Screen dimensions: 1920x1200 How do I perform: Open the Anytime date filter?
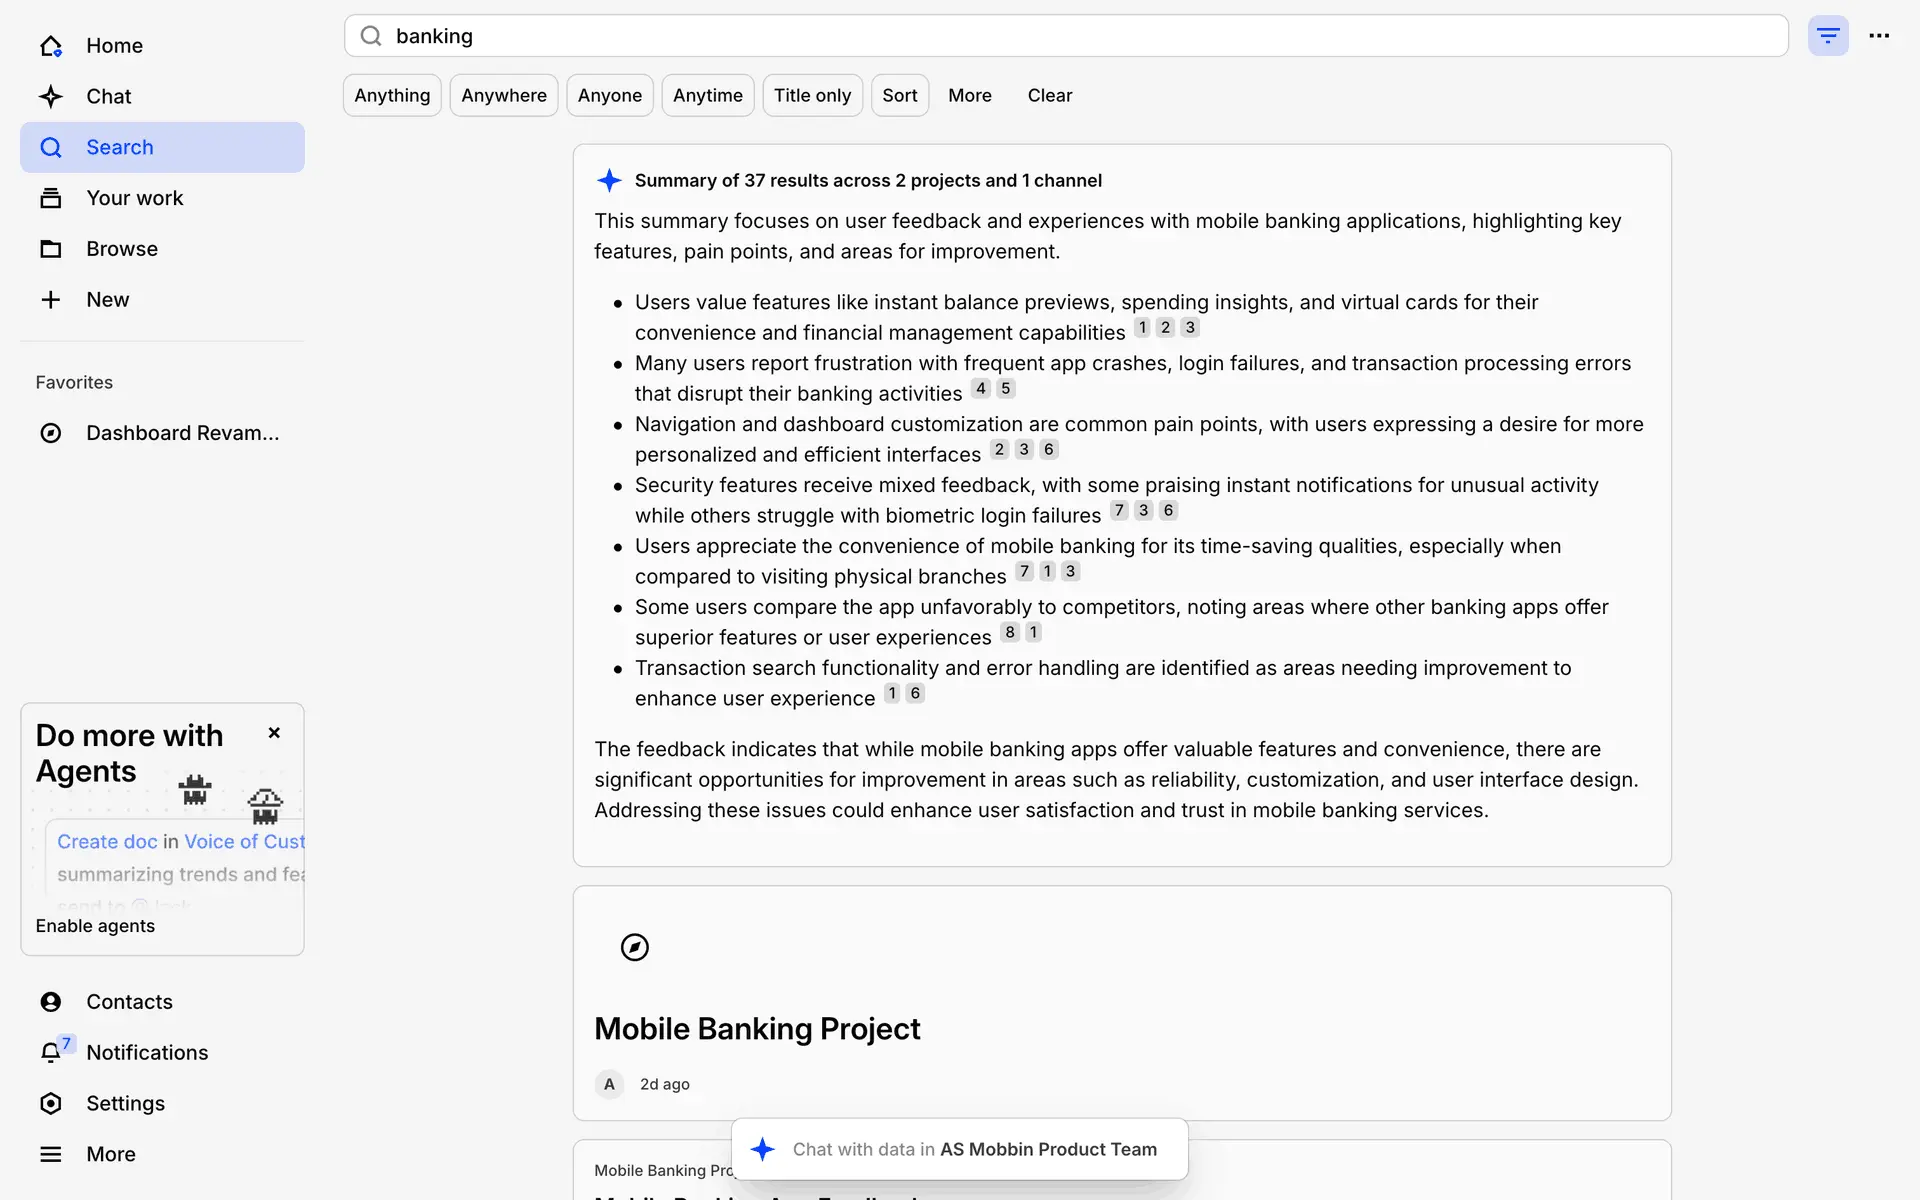(x=707, y=96)
